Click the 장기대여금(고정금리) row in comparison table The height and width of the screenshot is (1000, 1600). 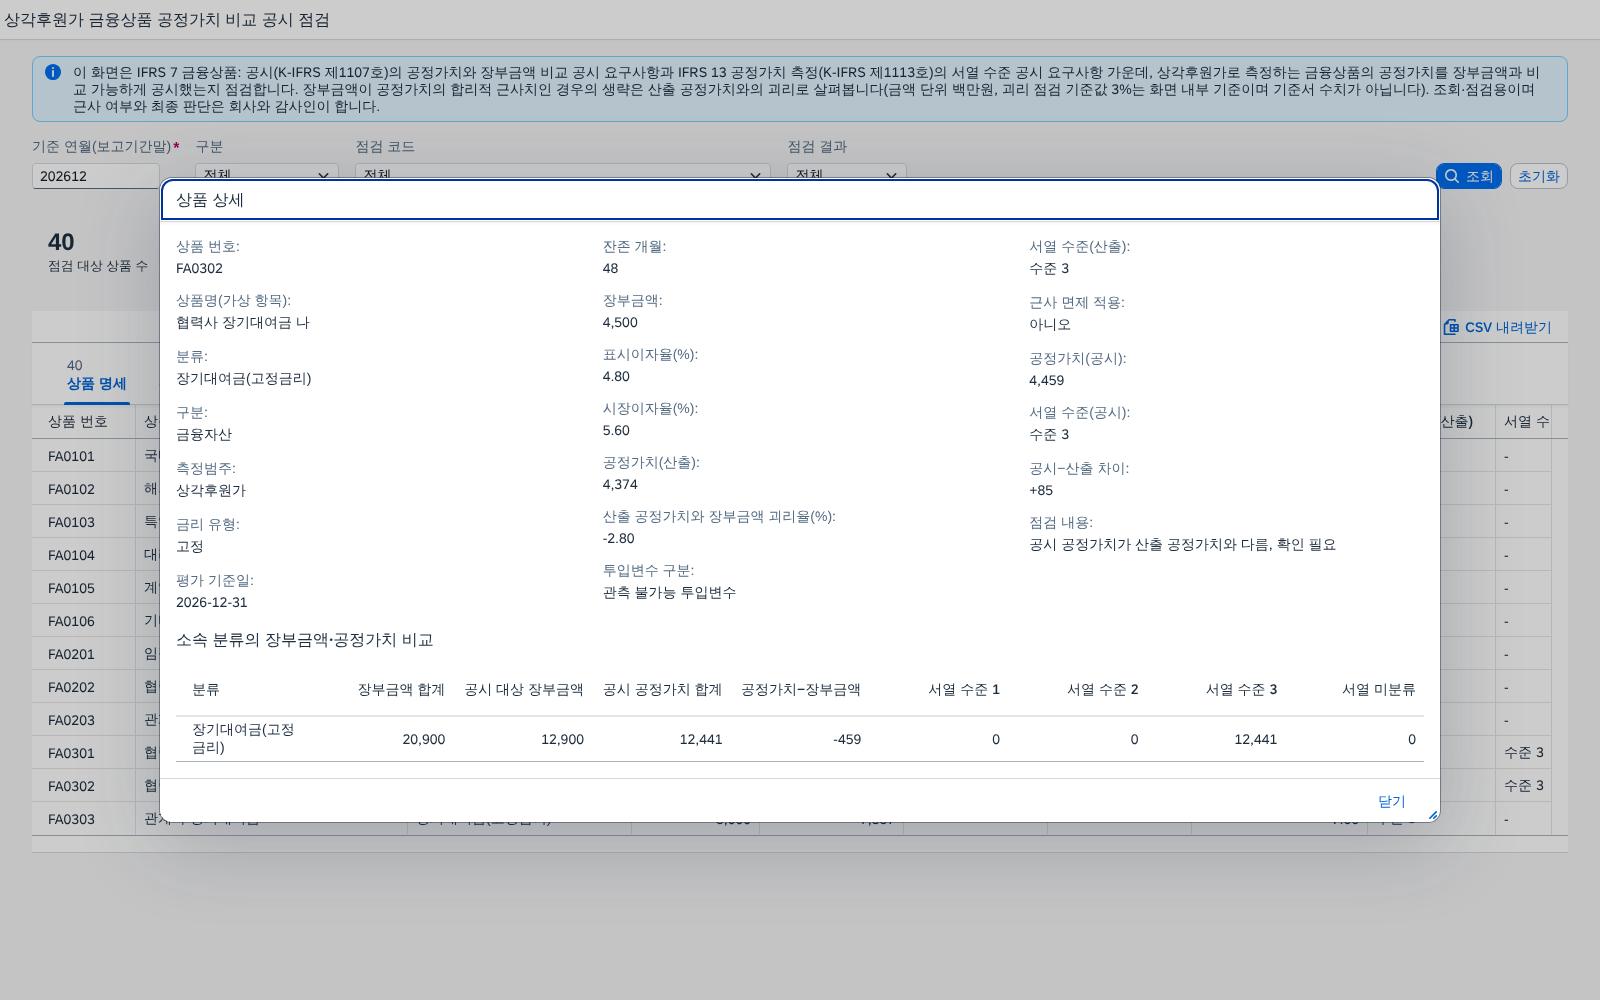pyautogui.click(x=800, y=739)
